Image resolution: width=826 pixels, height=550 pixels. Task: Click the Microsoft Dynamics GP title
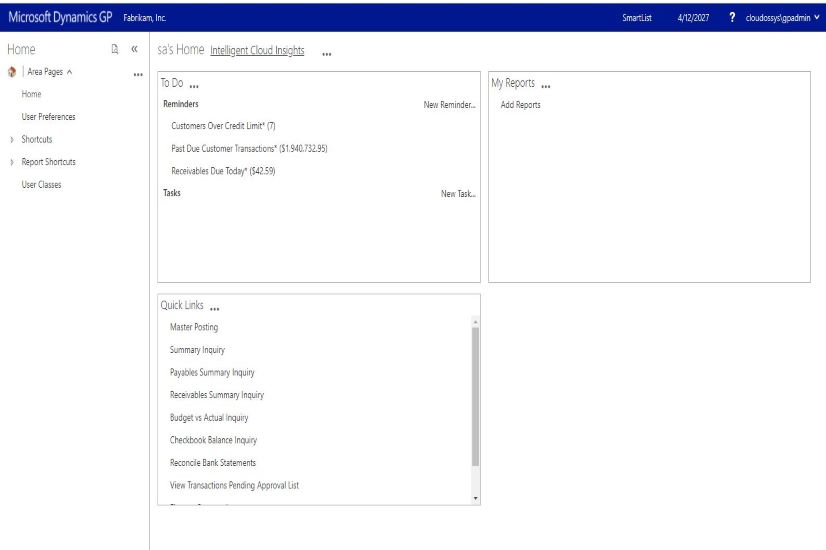pyautogui.click(x=60, y=17)
